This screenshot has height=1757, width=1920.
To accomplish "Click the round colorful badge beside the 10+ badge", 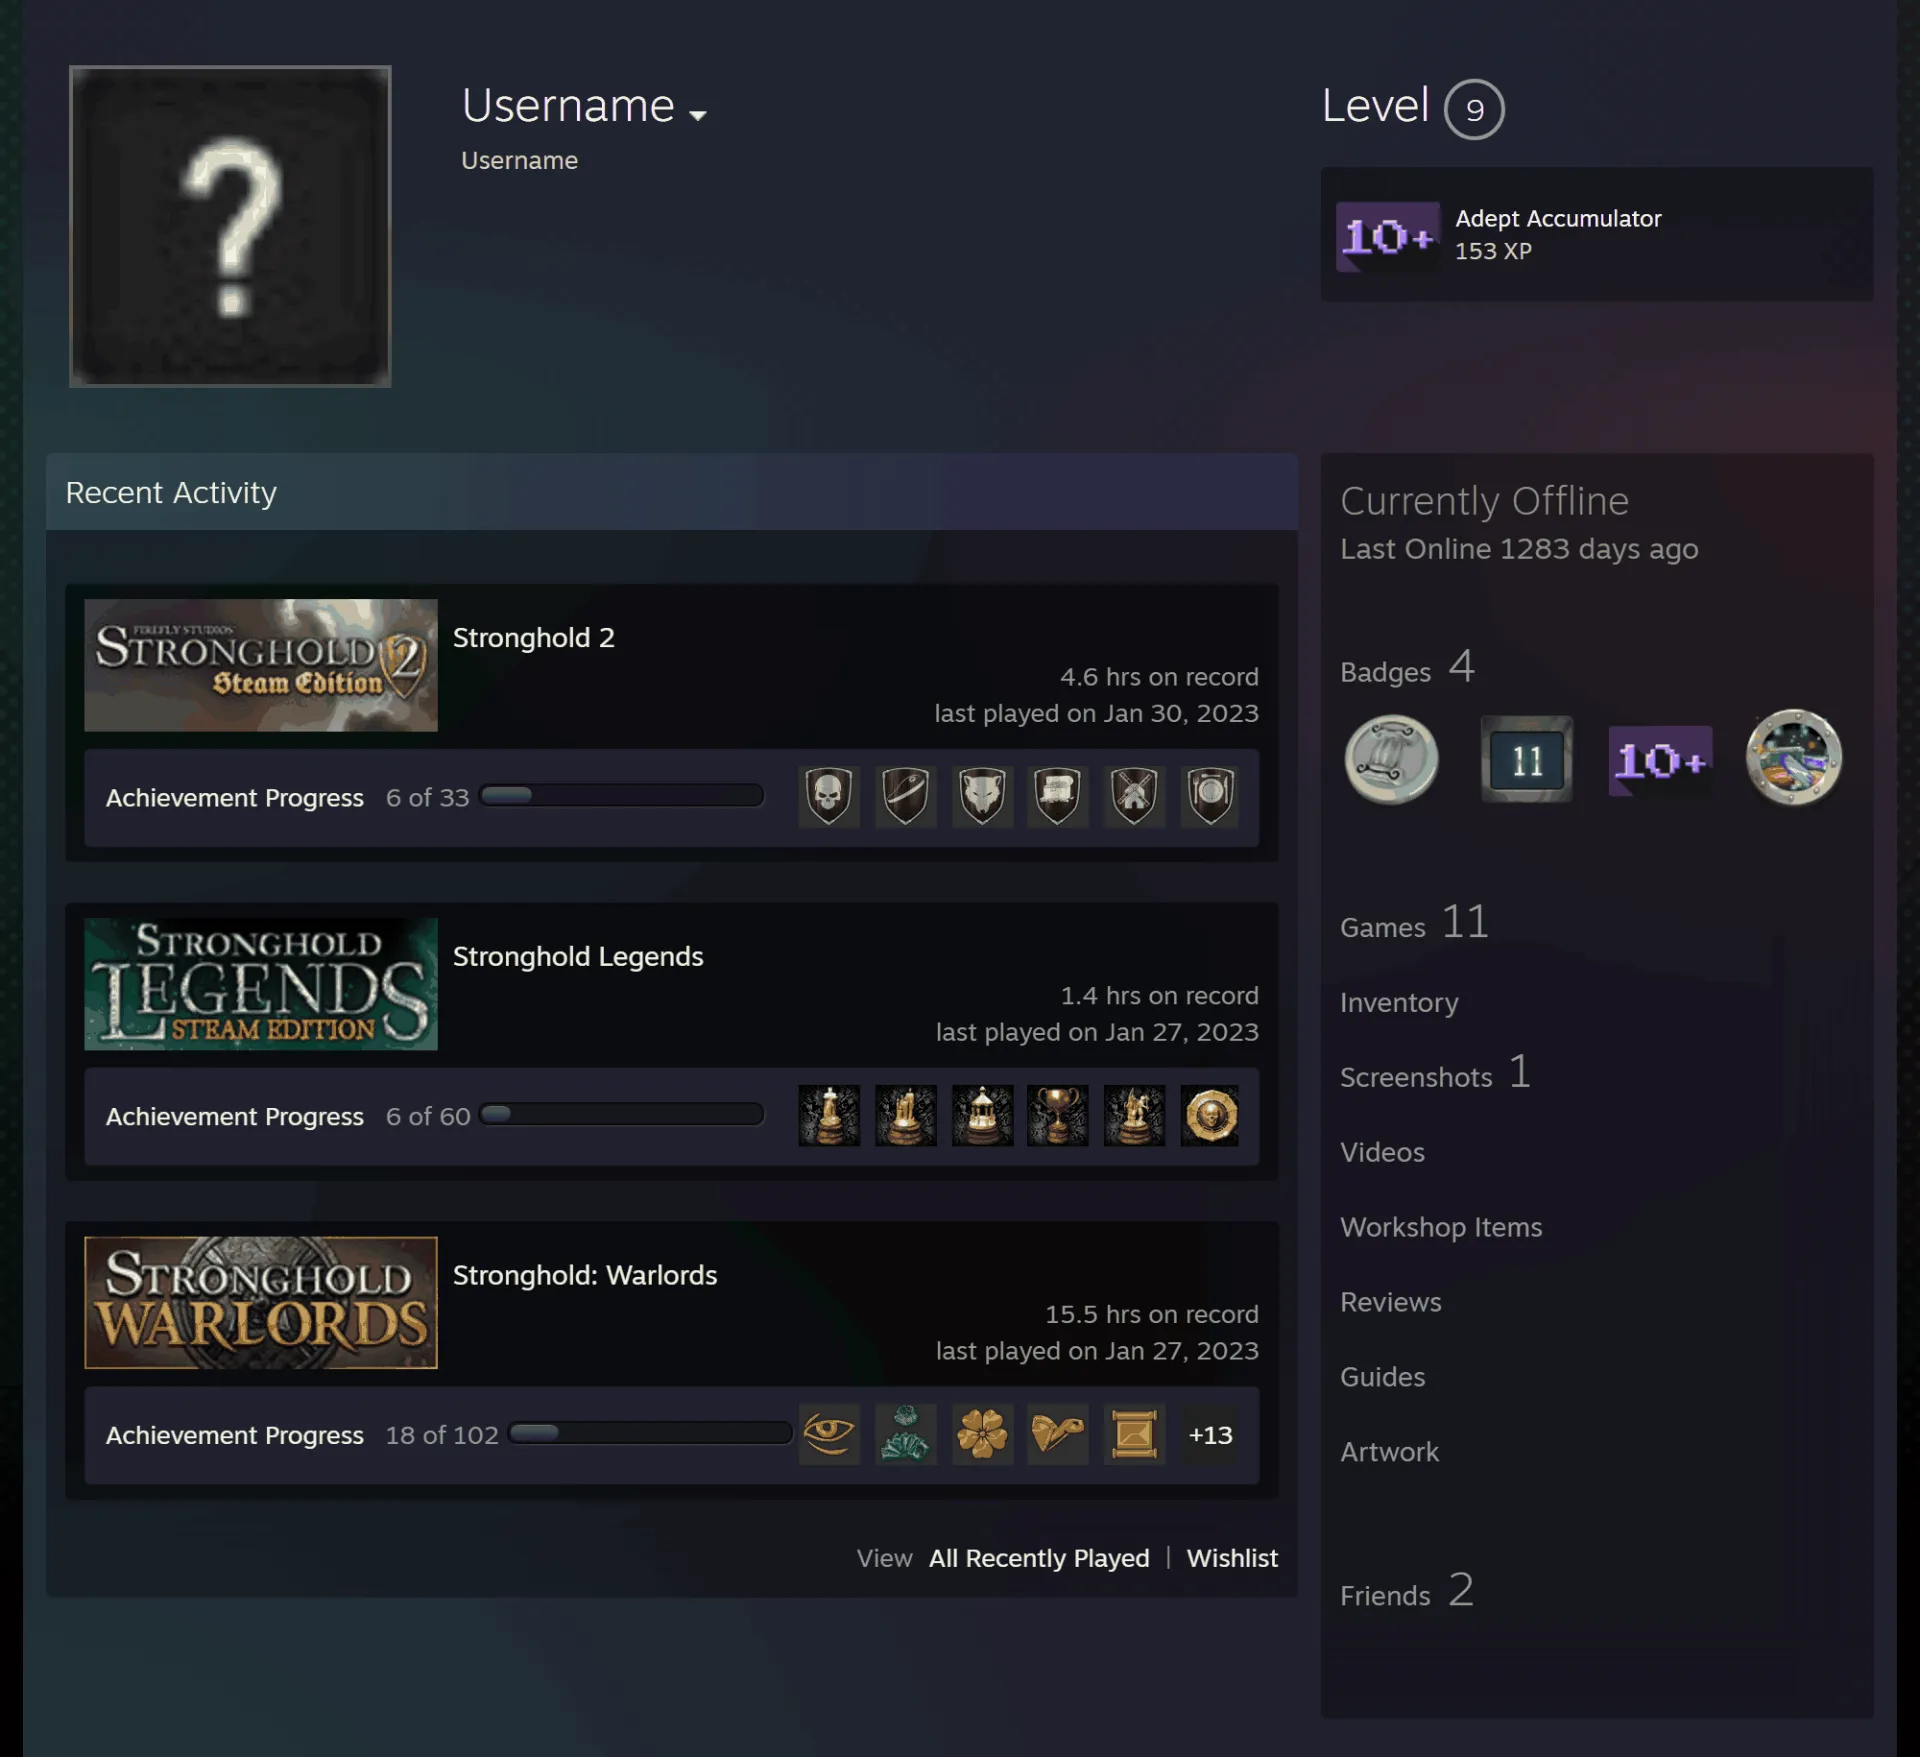I will coord(1793,758).
